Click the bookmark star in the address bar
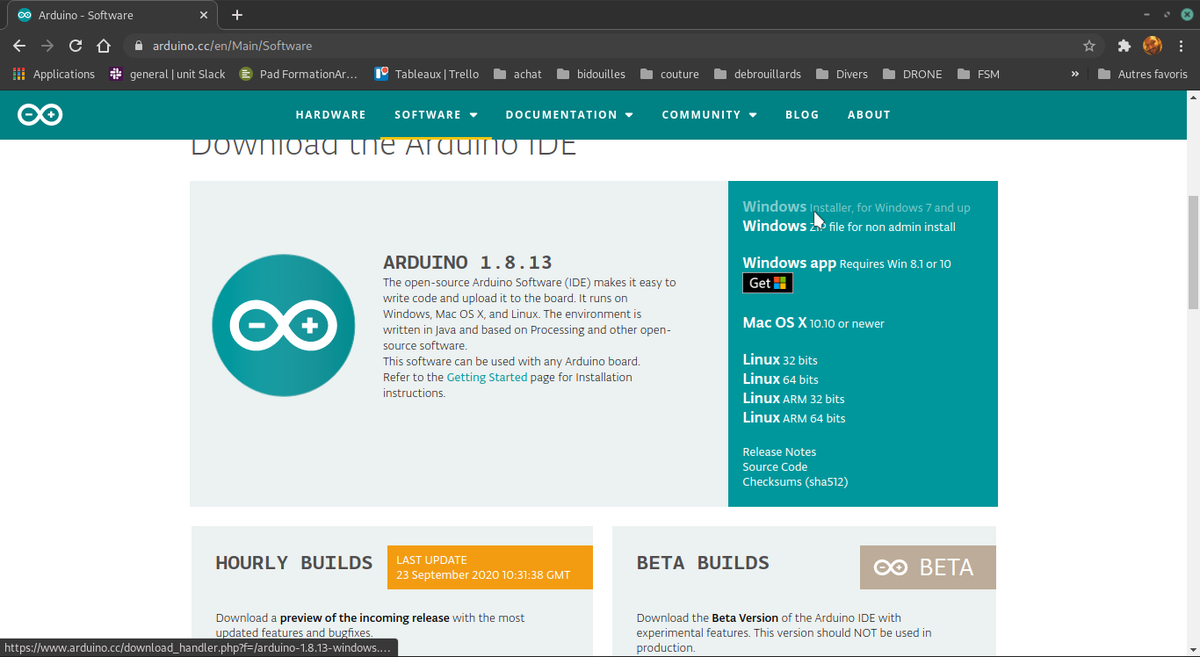This screenshot has width=1200, height=657. coord(1088,45)
